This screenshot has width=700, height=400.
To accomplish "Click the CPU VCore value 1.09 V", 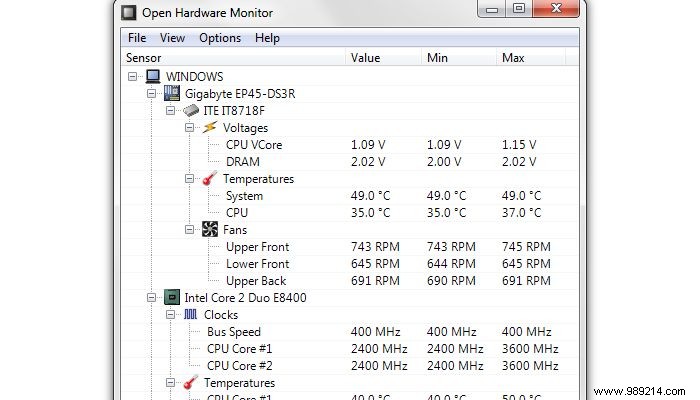I will 368,145.
